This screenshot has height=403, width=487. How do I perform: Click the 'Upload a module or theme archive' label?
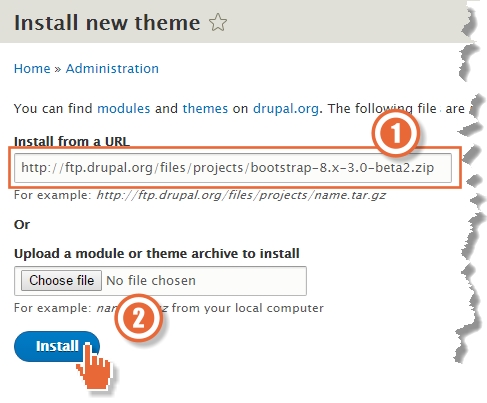(157, 254)
